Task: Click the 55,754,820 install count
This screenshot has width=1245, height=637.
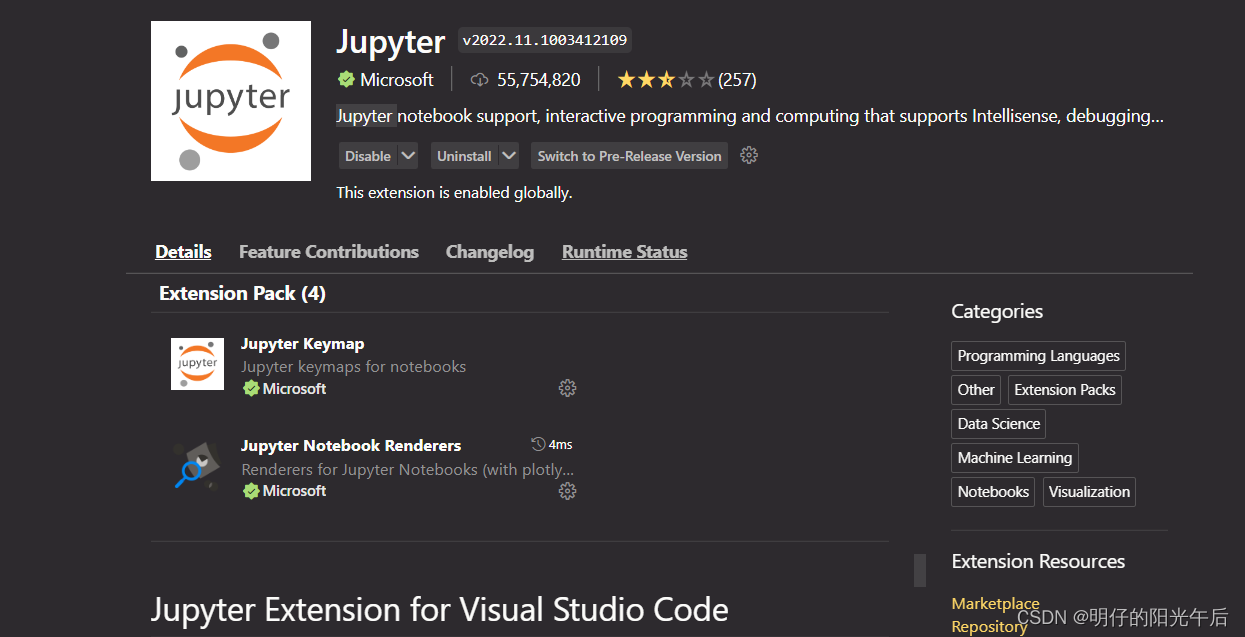Action: coord(539,80)
